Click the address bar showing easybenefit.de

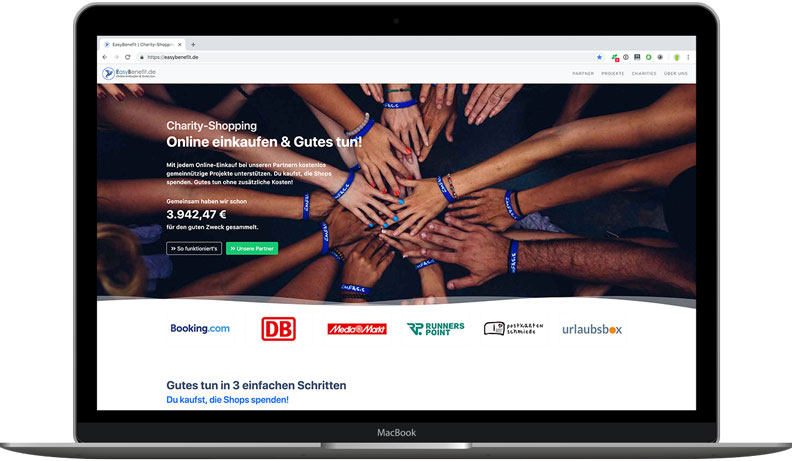369,57
